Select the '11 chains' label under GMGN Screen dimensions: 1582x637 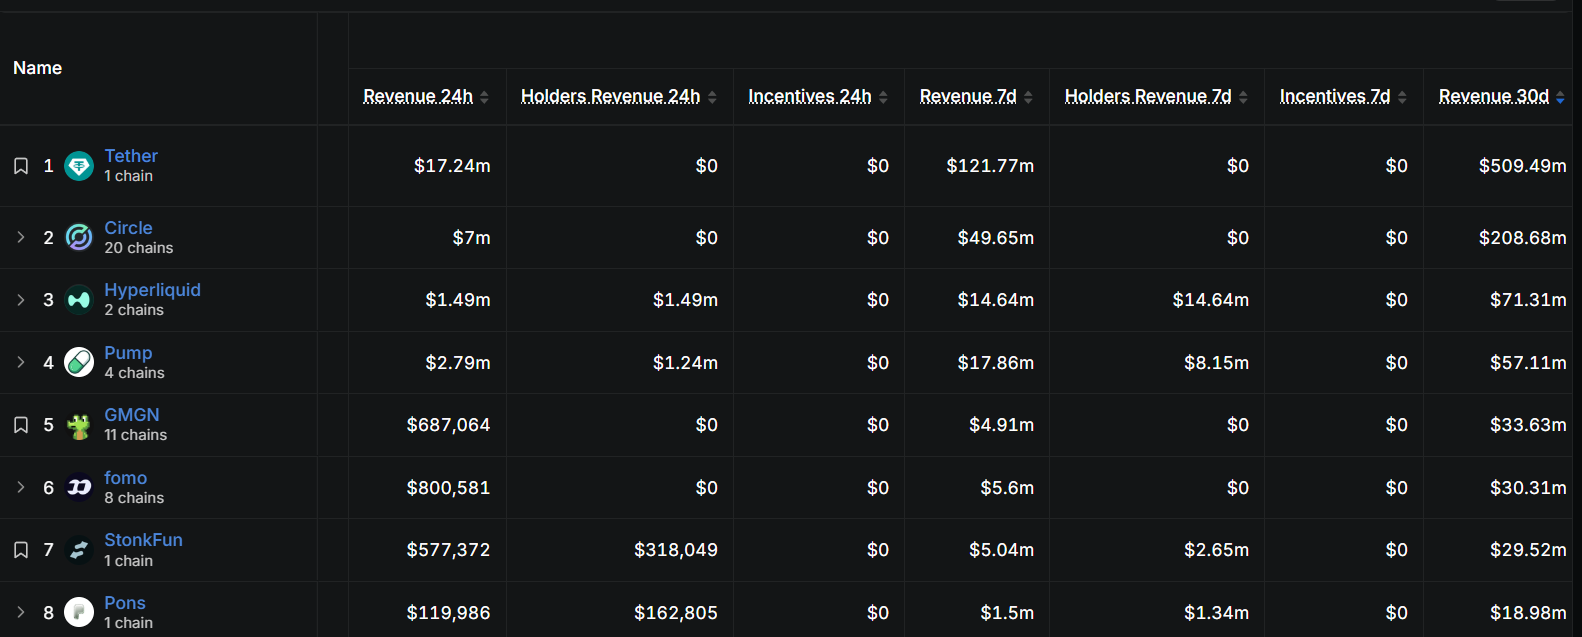(136, 435)
